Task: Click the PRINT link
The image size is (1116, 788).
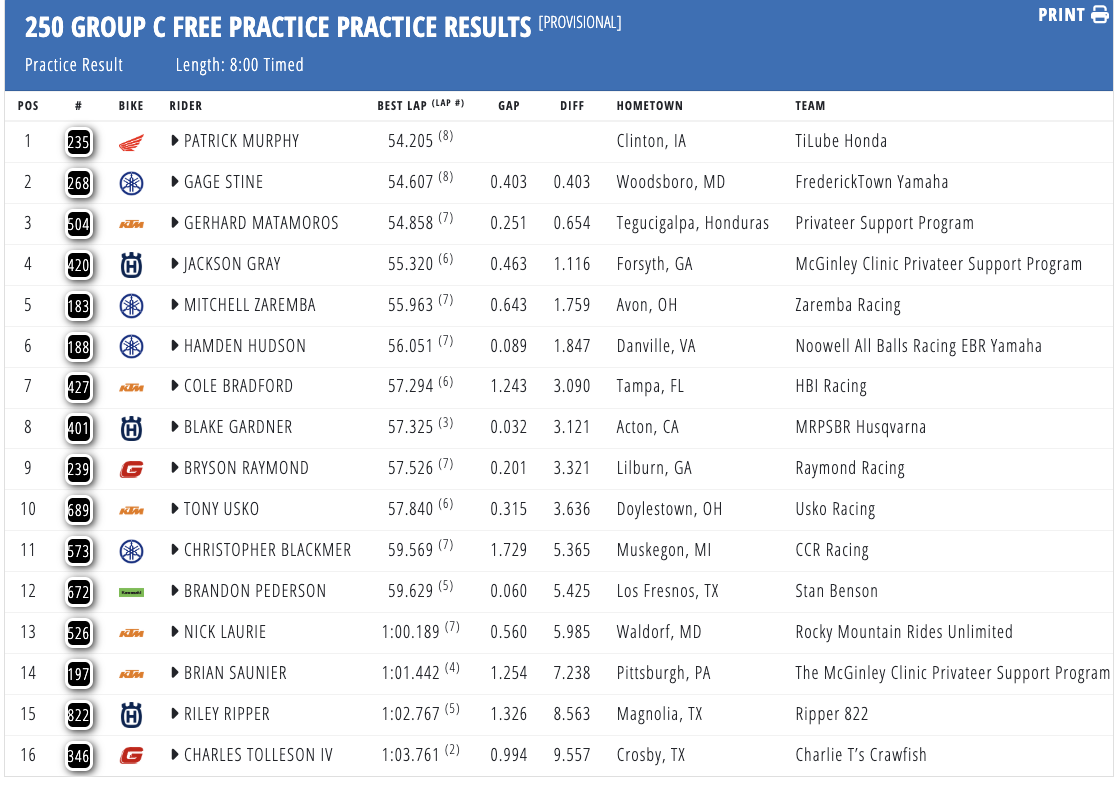Action: 1061,15
